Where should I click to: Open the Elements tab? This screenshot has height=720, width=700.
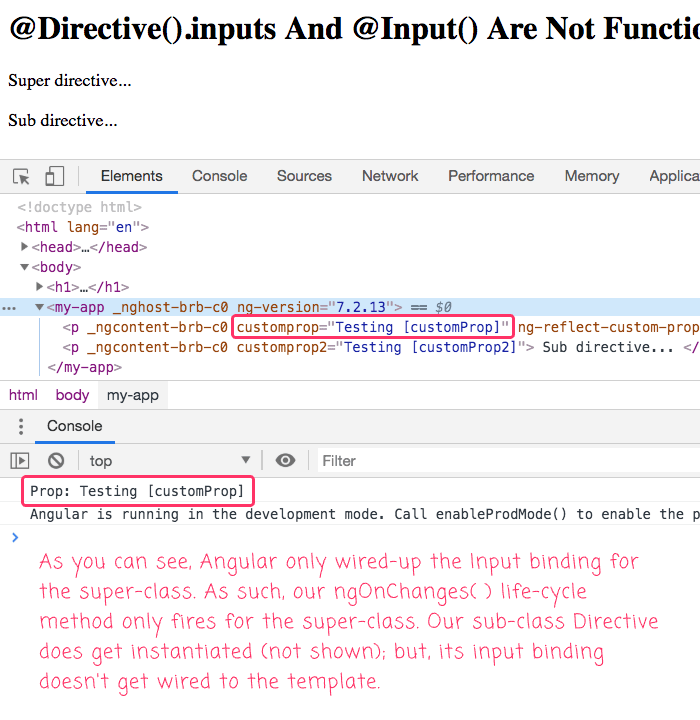[x=132, y=176]
